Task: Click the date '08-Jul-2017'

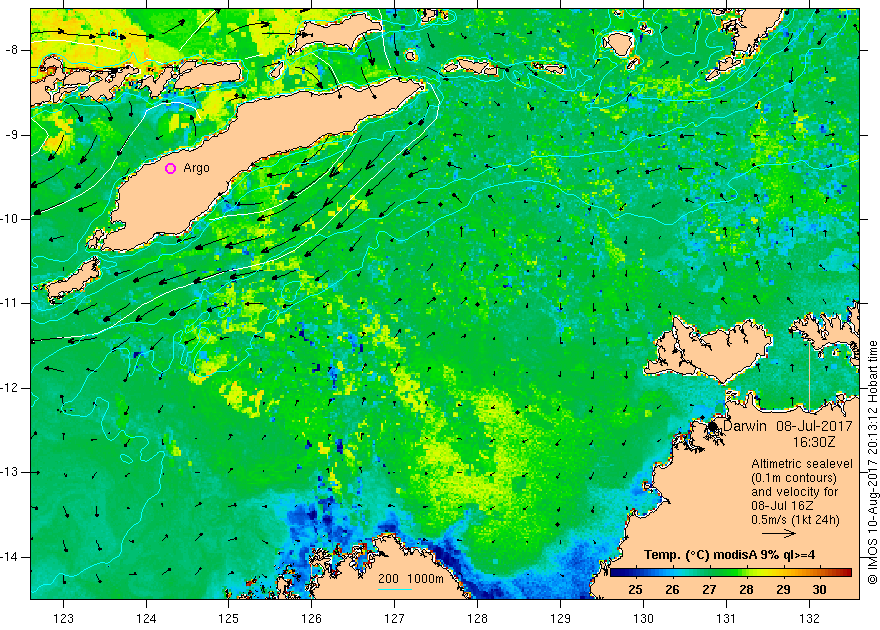Action: coord(814,426)
